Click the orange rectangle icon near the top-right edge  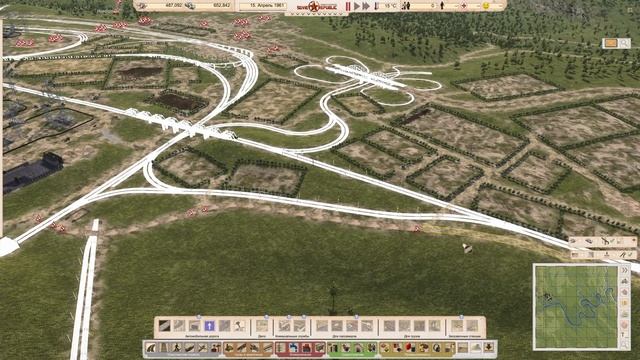(x=611, y=43)
